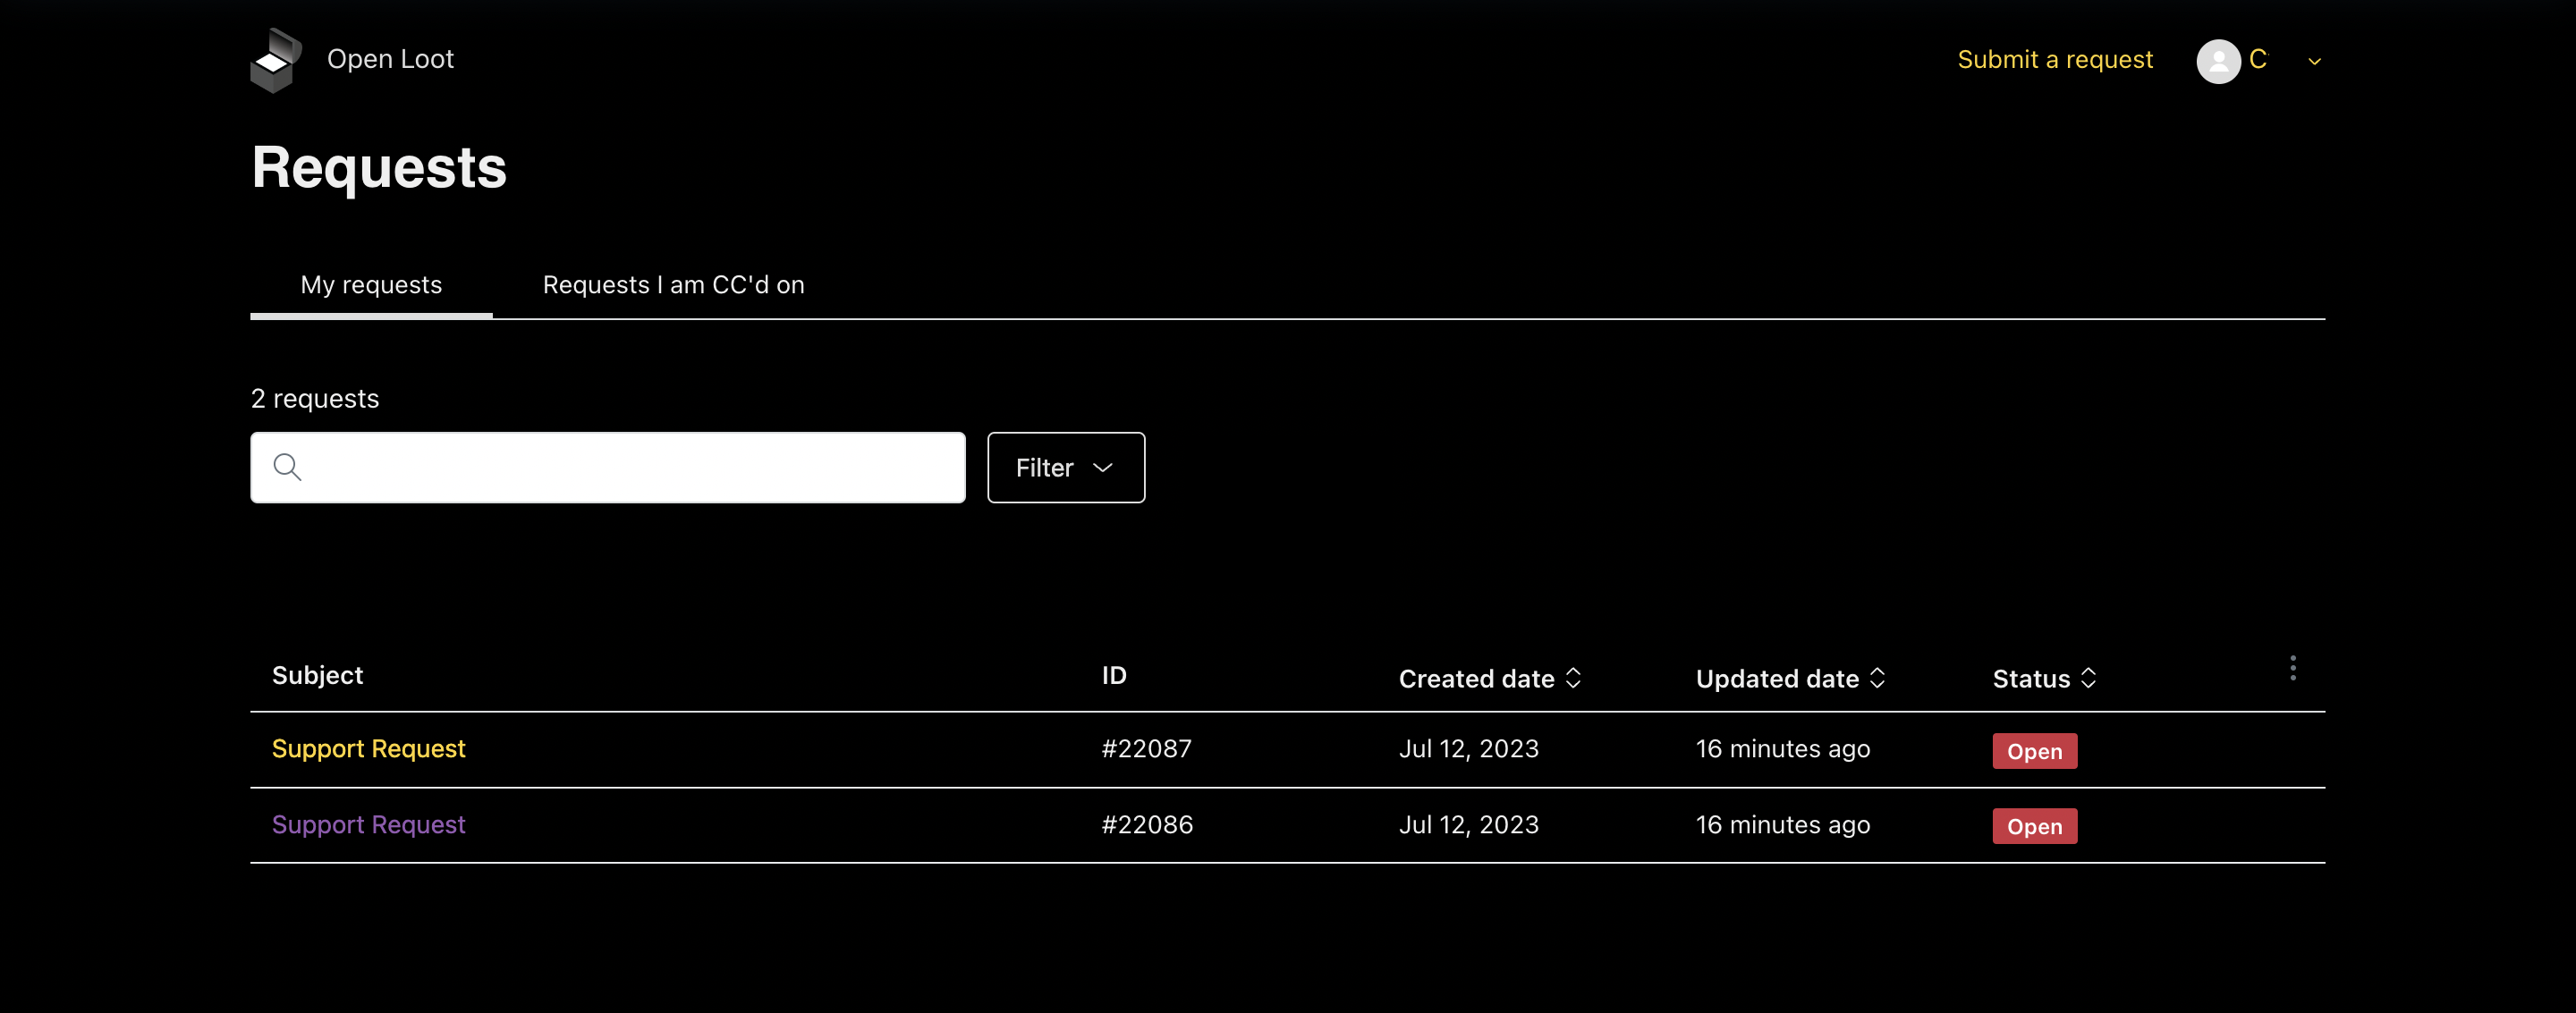Sort by Status arrows
This screenshot has height=1013, width=2576.
tap(2088, 678)
